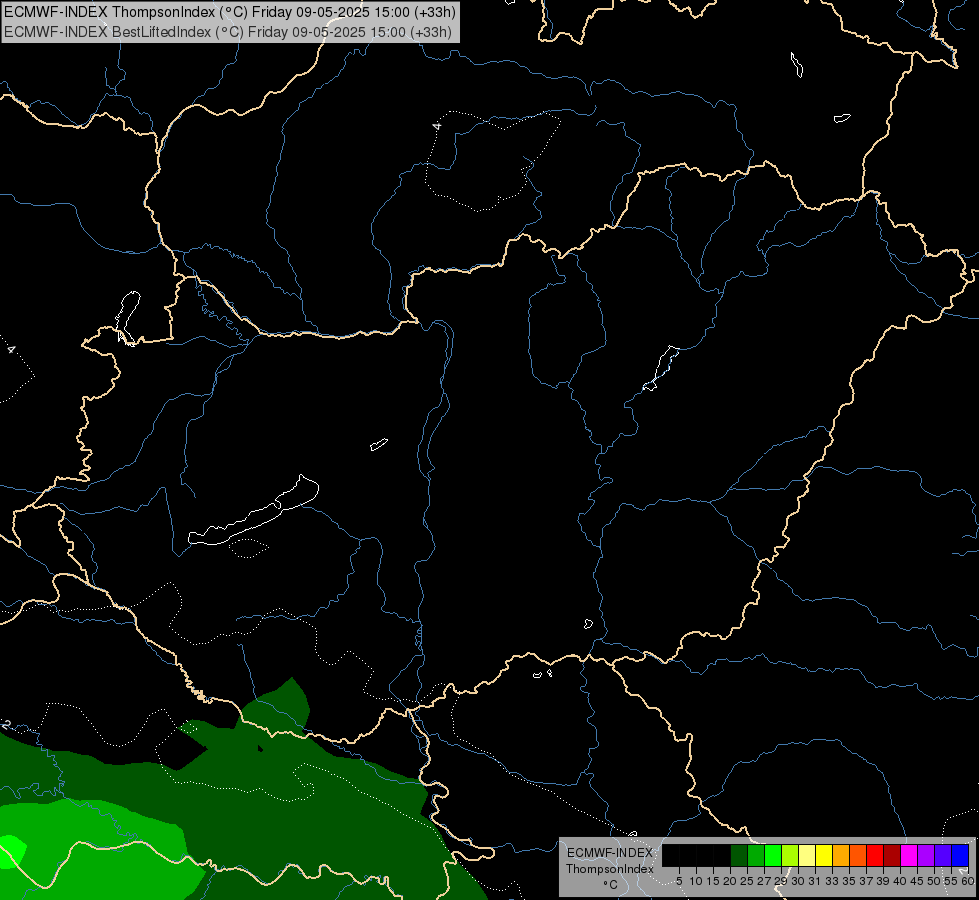Click the legend tick label 60
The width and height of the screenshot is (979, 900).
point(968,881)
